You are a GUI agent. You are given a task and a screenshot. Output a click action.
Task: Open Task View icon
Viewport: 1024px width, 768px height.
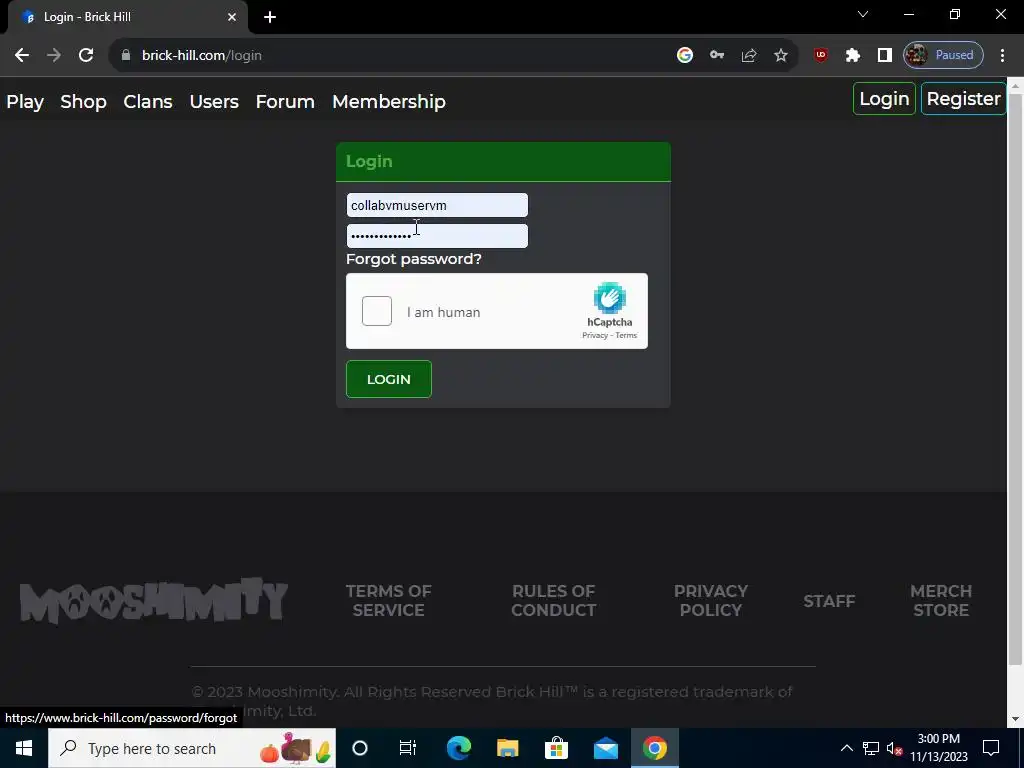tap(408, 748)
